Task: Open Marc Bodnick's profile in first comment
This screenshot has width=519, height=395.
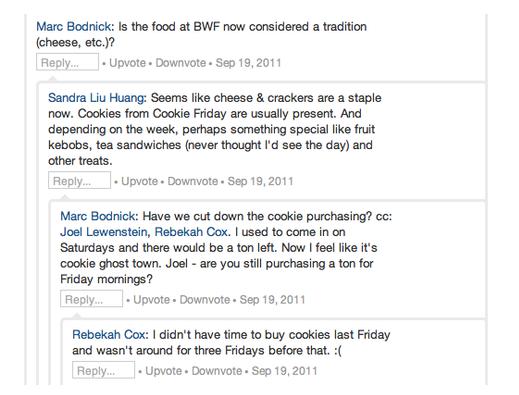Action: click(x=73, y=27)
